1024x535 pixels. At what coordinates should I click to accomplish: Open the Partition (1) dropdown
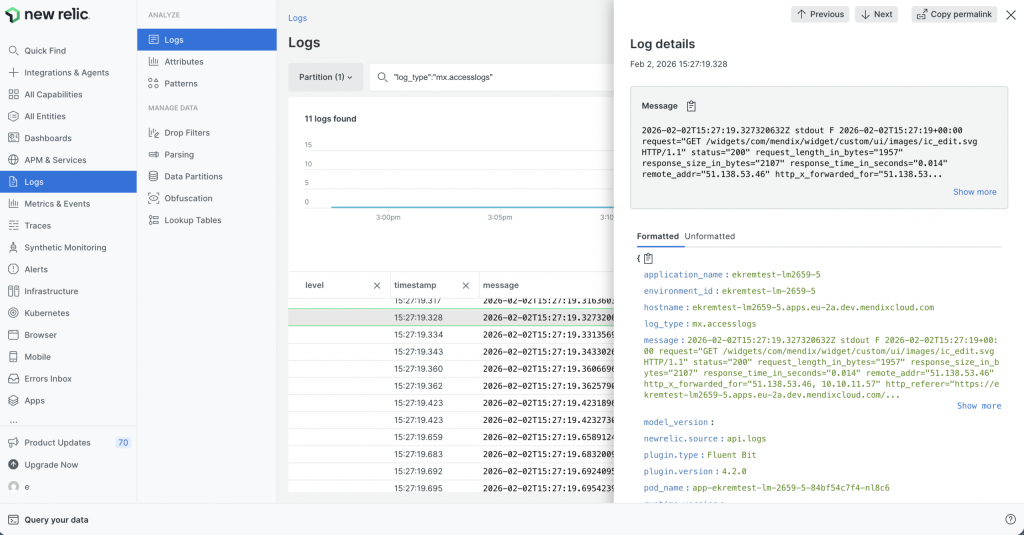(325, 77)
